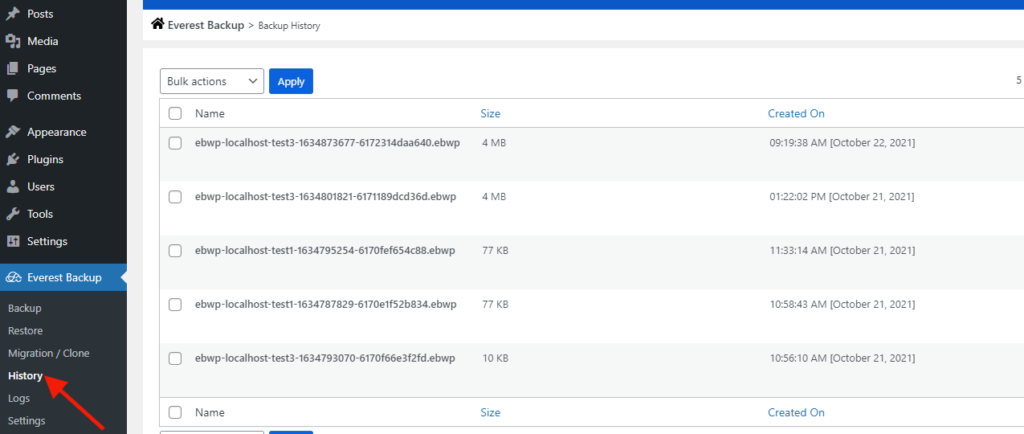Click the Posts pin icon
The width and height of the screenshot is (1024, 434).
tap(12, 14)
